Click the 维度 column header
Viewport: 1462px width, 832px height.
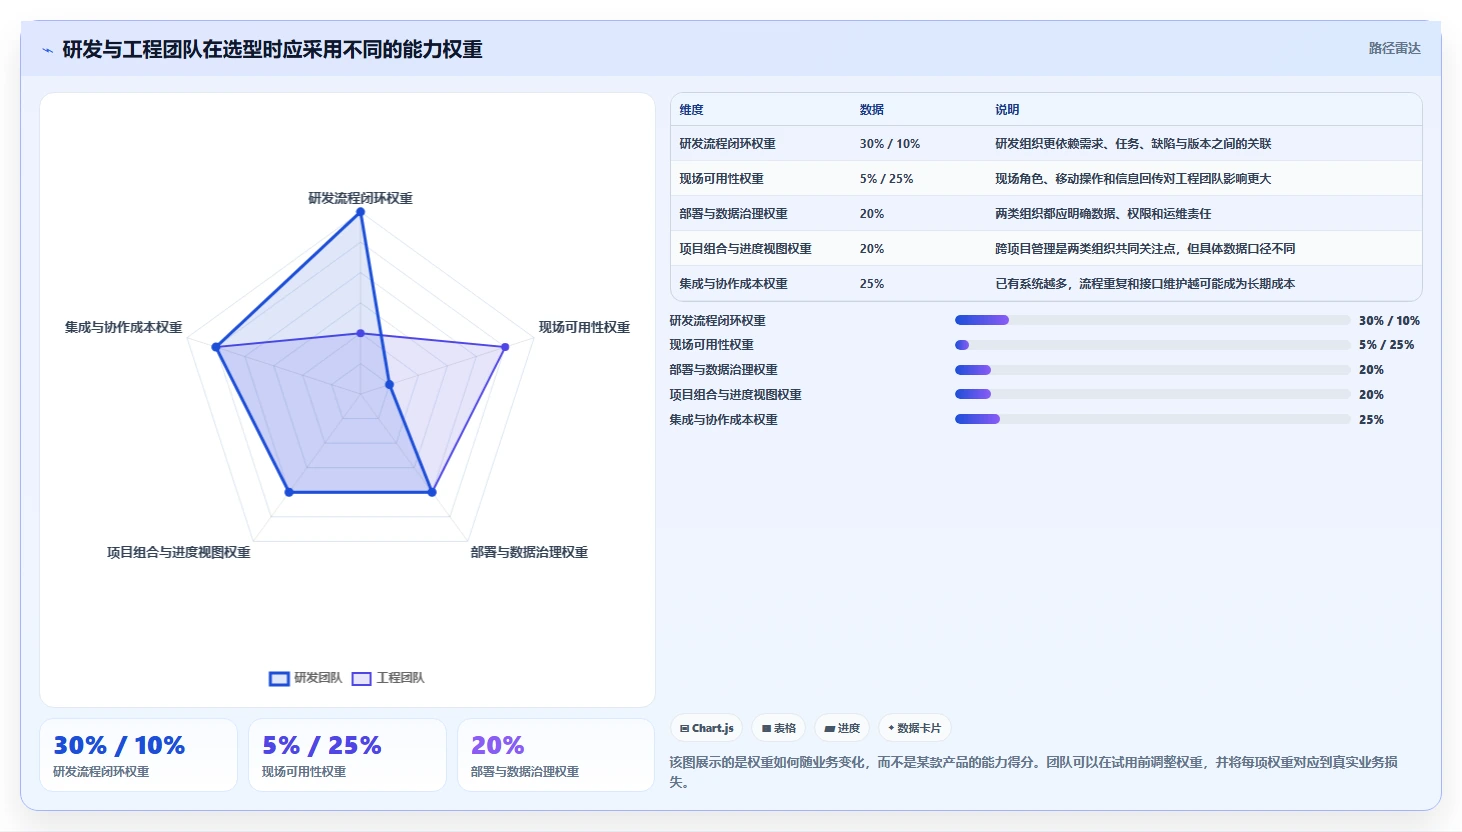tap(692, 110)
